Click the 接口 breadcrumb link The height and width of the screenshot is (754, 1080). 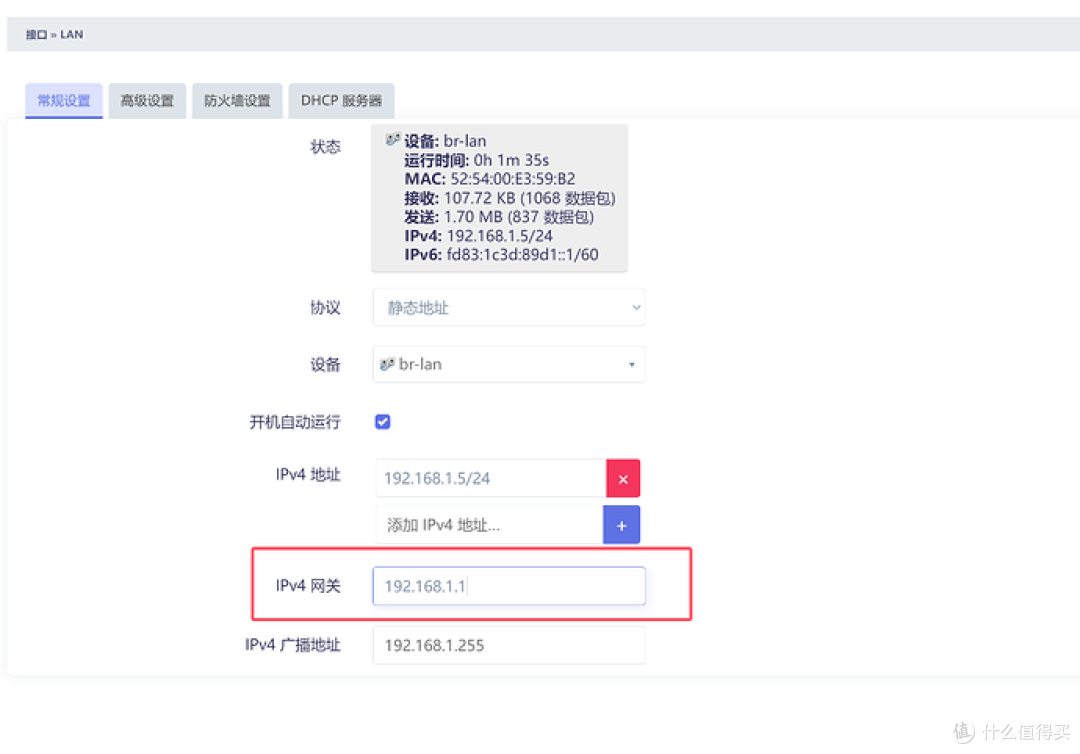33,34
